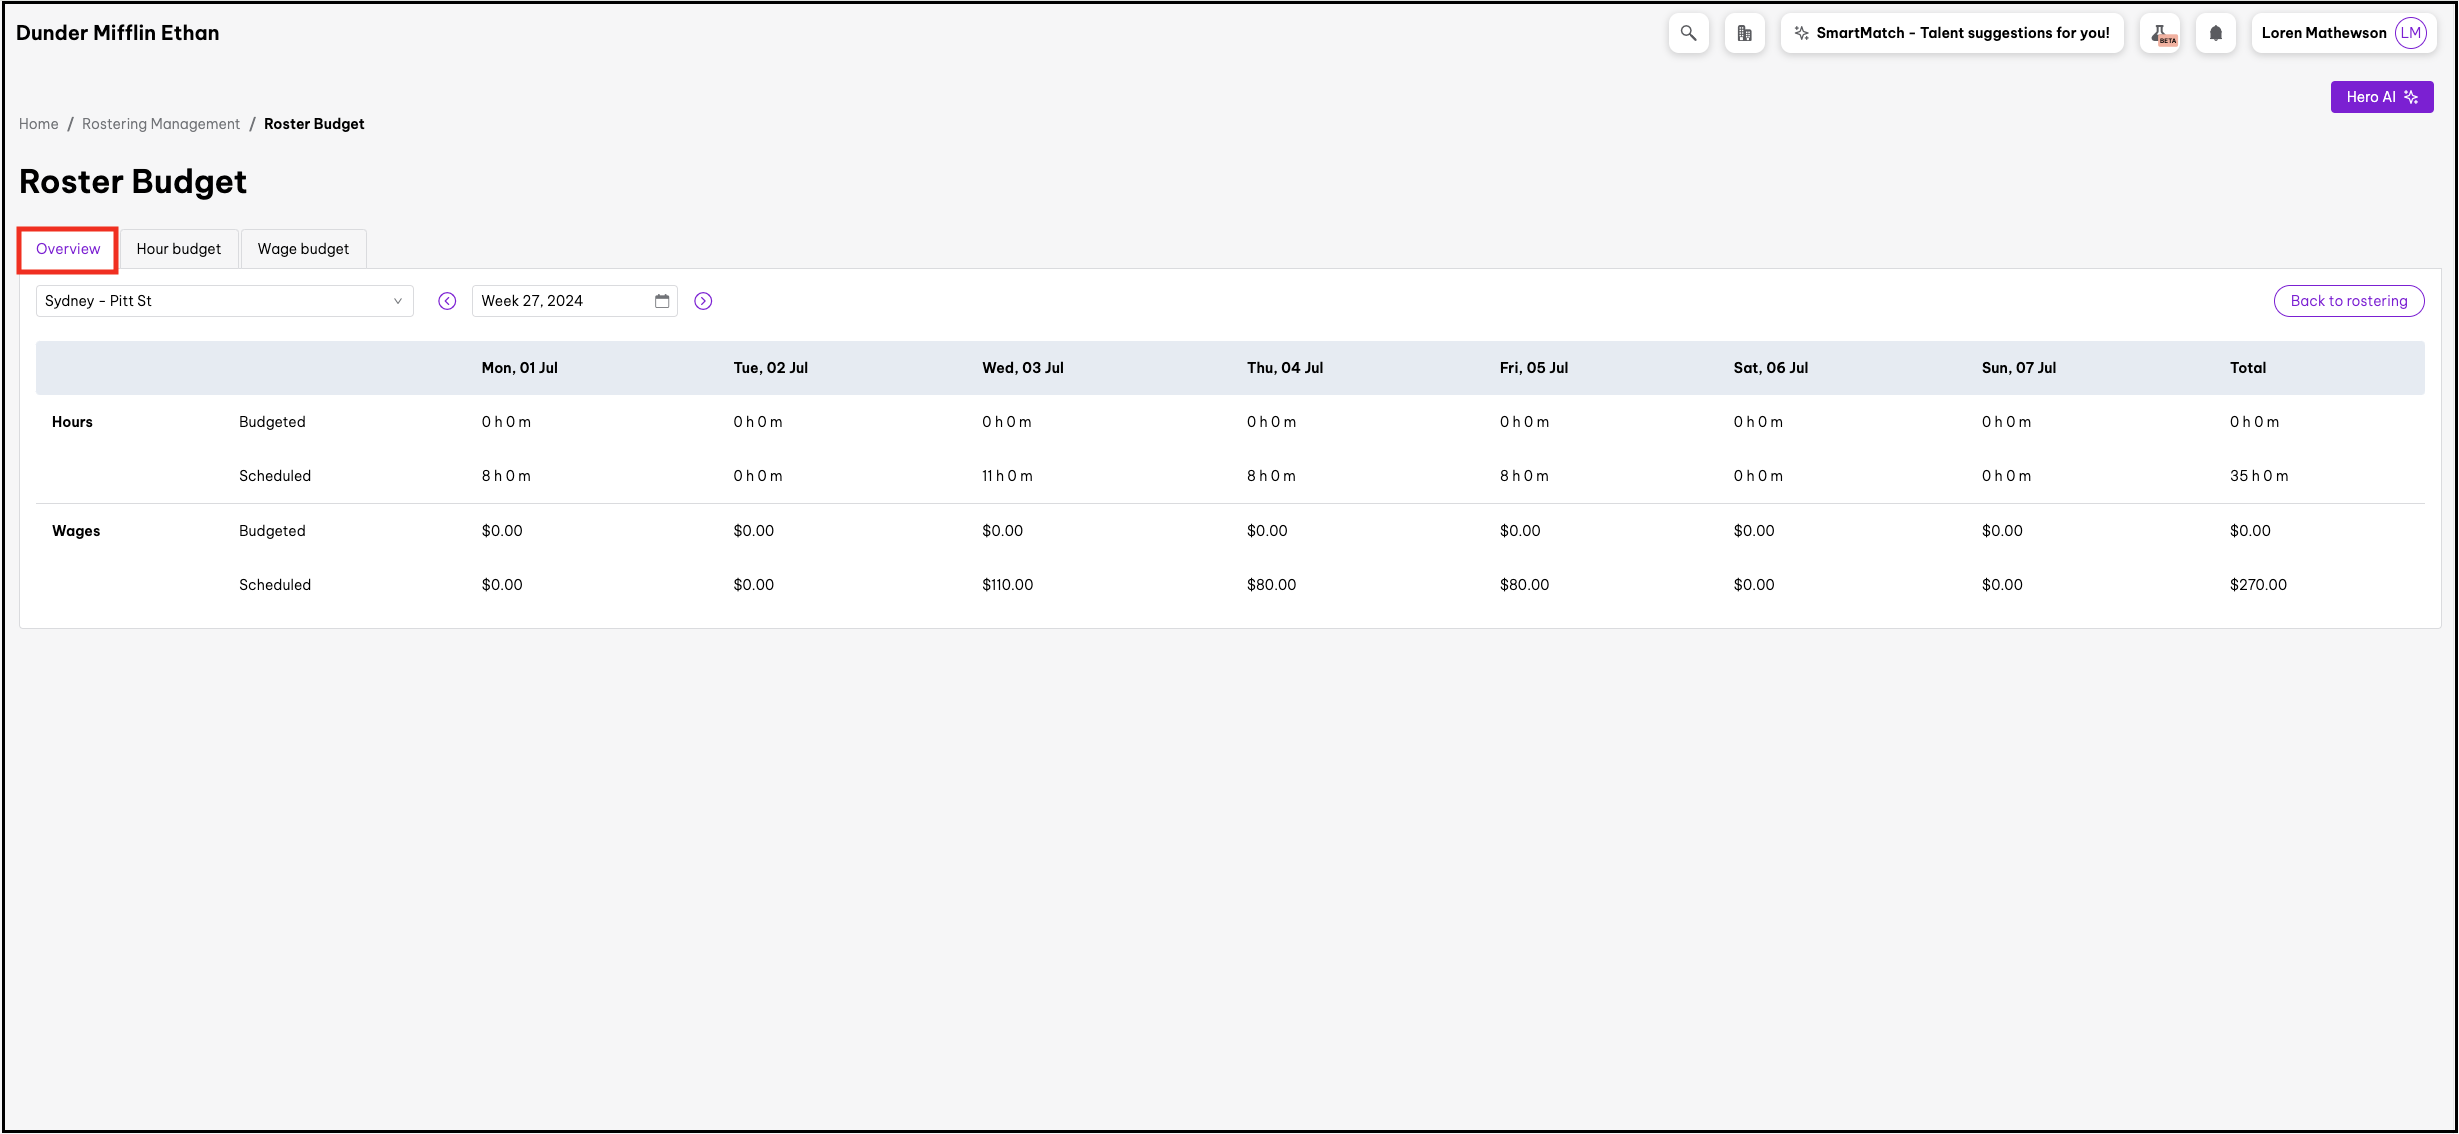Screen dimensions: 2459x1134
Task: Open the beta lab flask icon
Action: point(2160,33)
